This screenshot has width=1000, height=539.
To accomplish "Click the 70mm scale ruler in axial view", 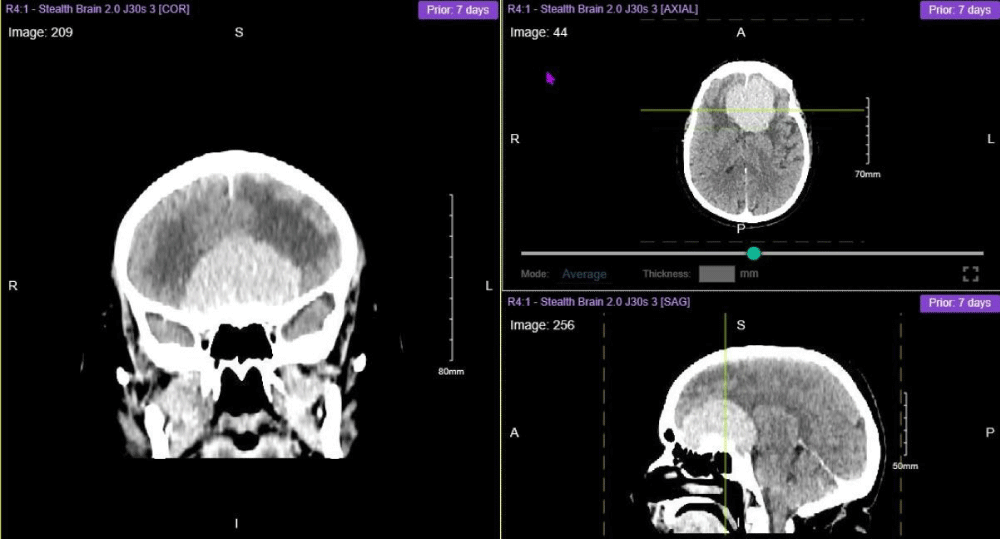I will point(867,130).
